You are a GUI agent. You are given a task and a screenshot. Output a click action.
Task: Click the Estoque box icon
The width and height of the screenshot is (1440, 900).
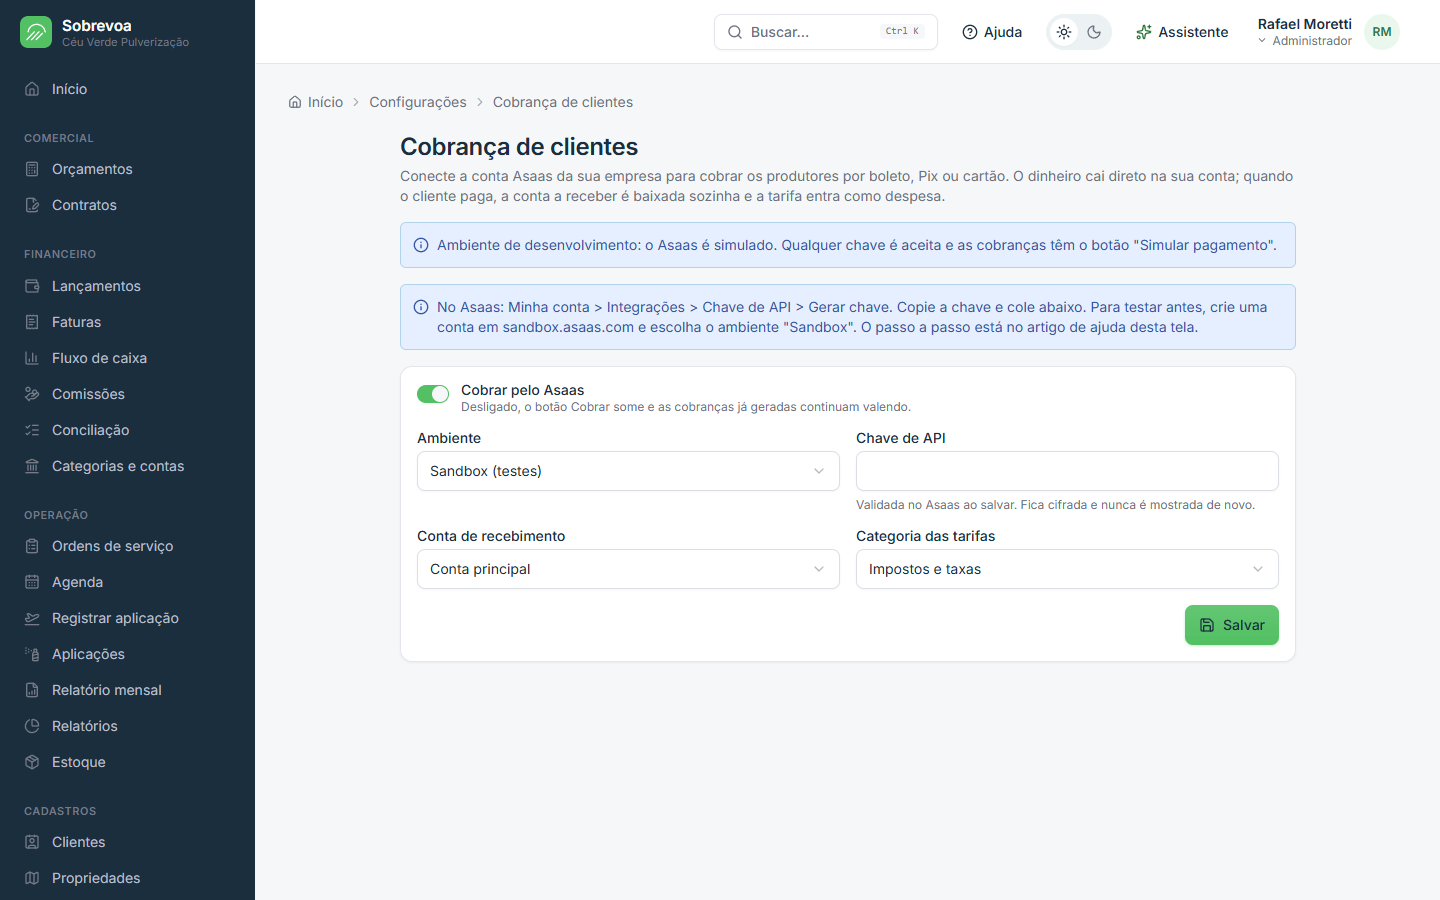[x=32, y=762]
